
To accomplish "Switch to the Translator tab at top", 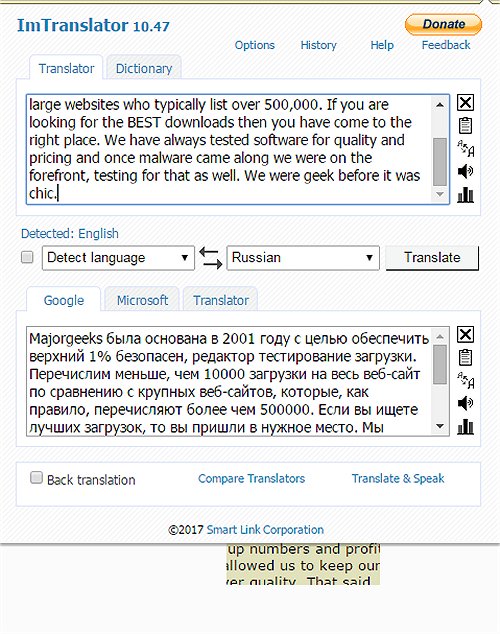I will pos(66,68).
